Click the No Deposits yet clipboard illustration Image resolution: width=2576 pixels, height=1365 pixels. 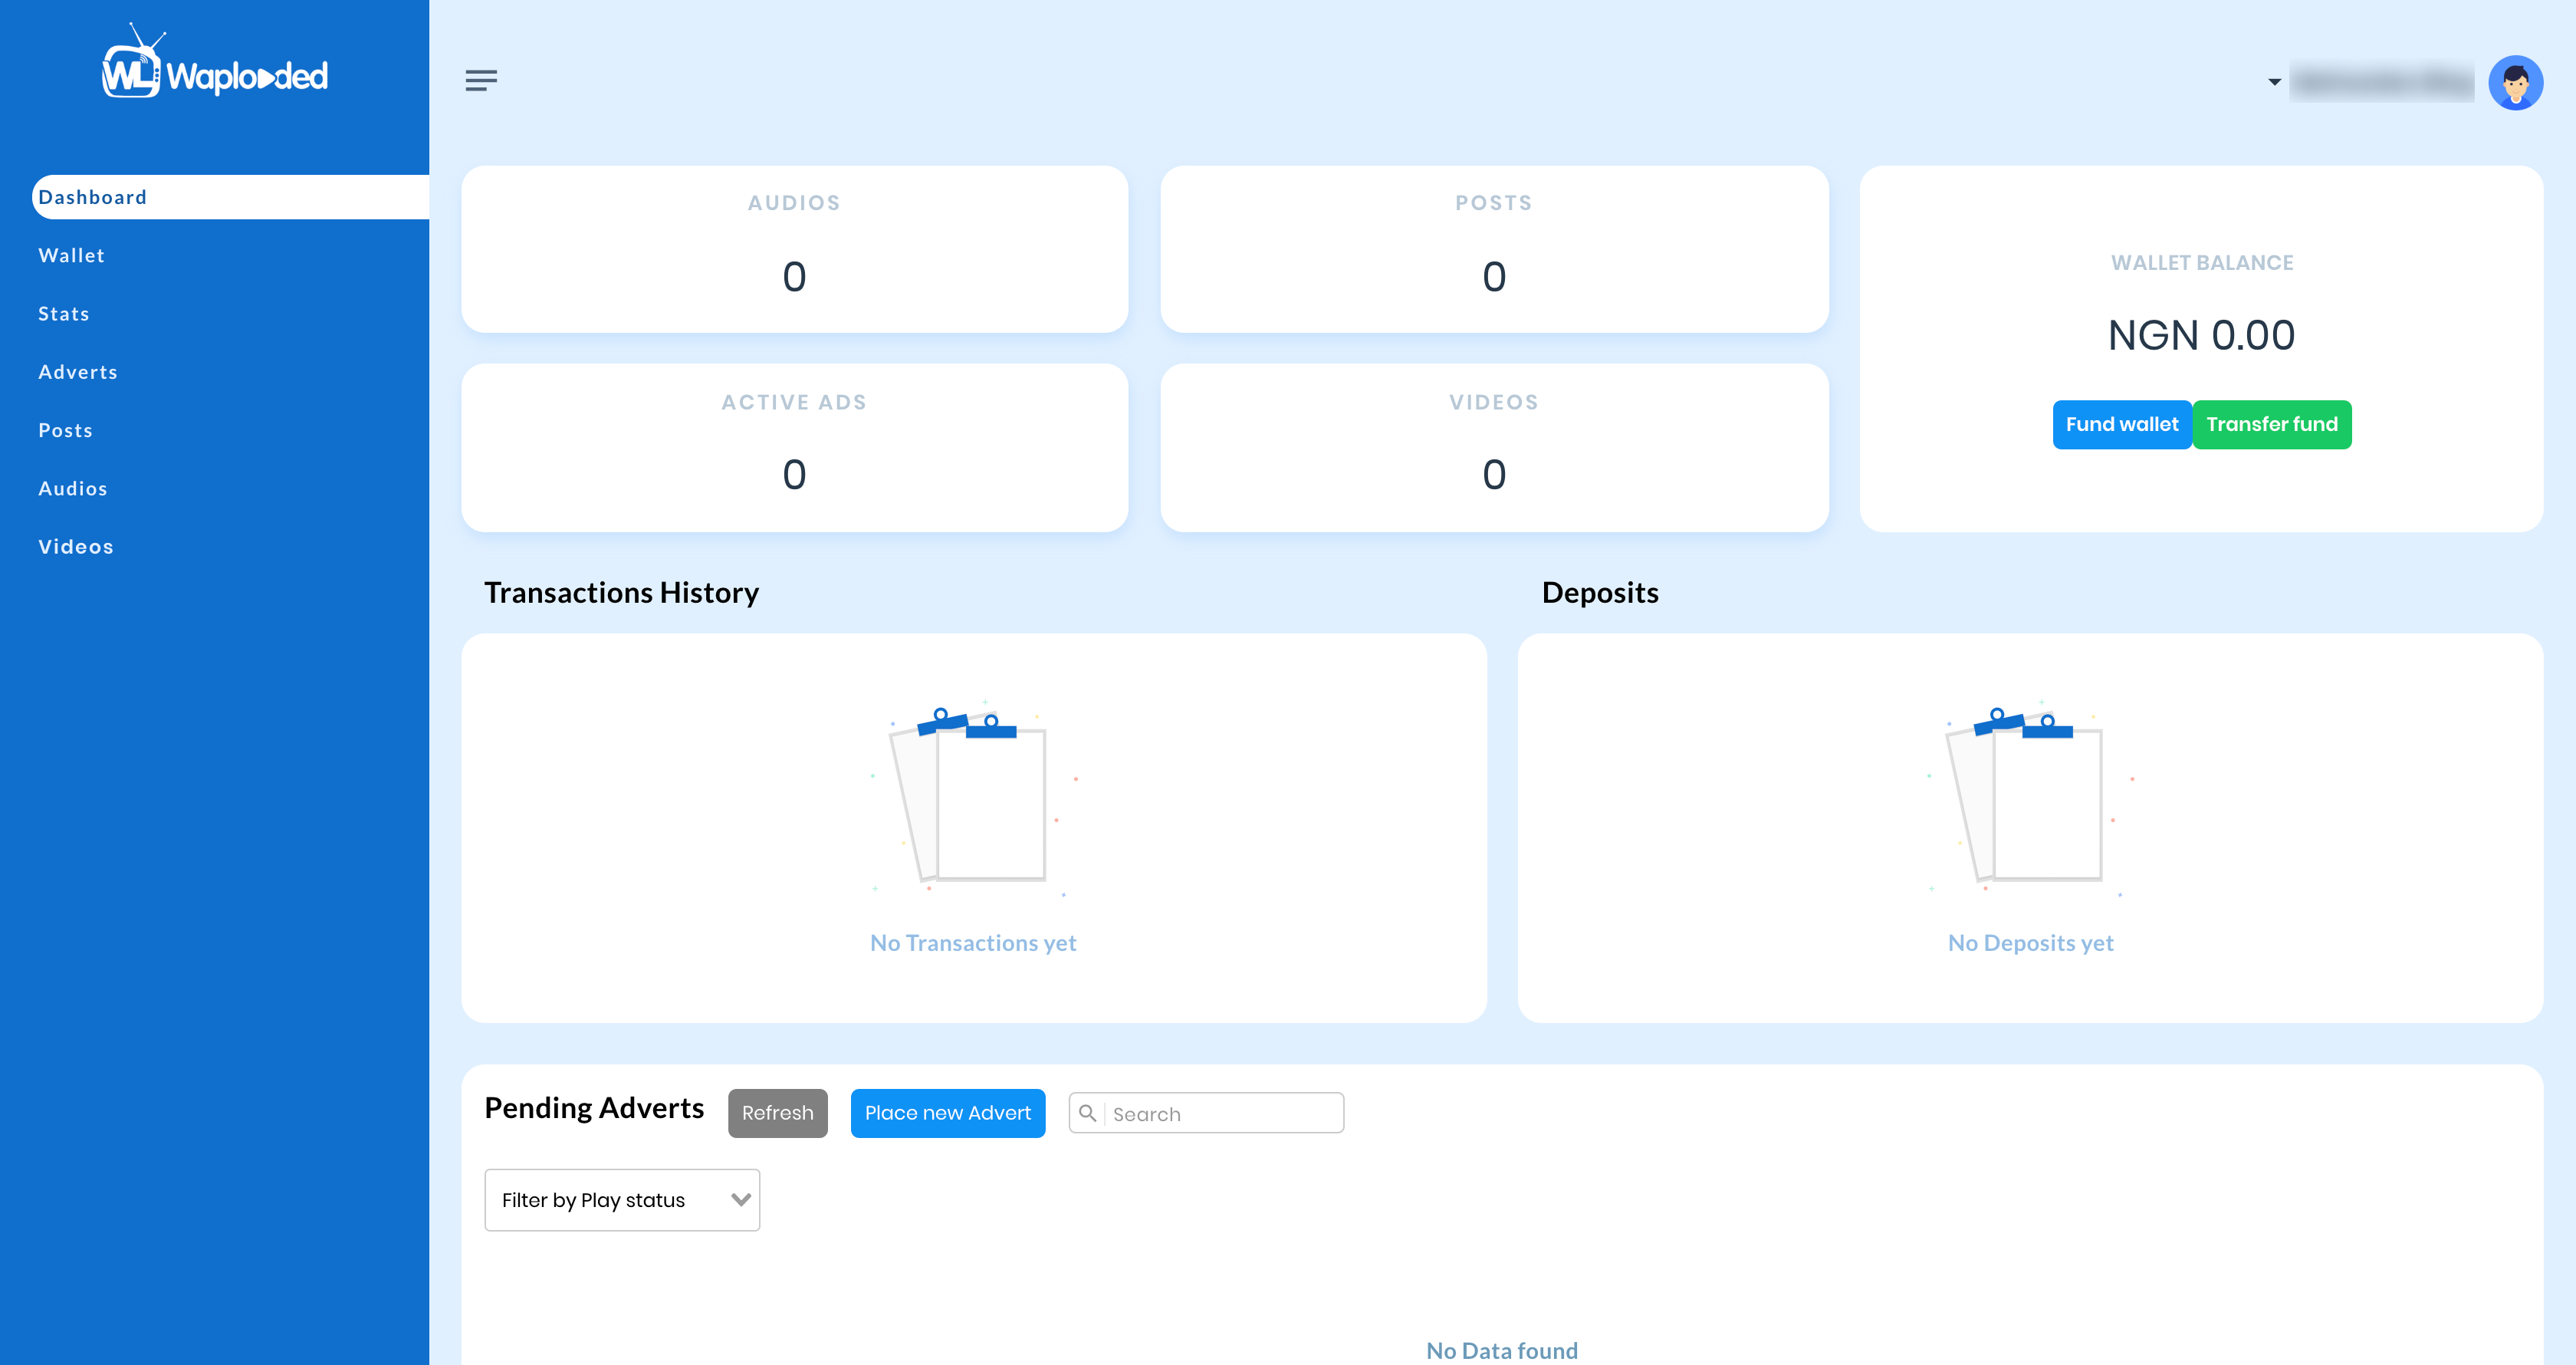click(x=2031, y=798)
